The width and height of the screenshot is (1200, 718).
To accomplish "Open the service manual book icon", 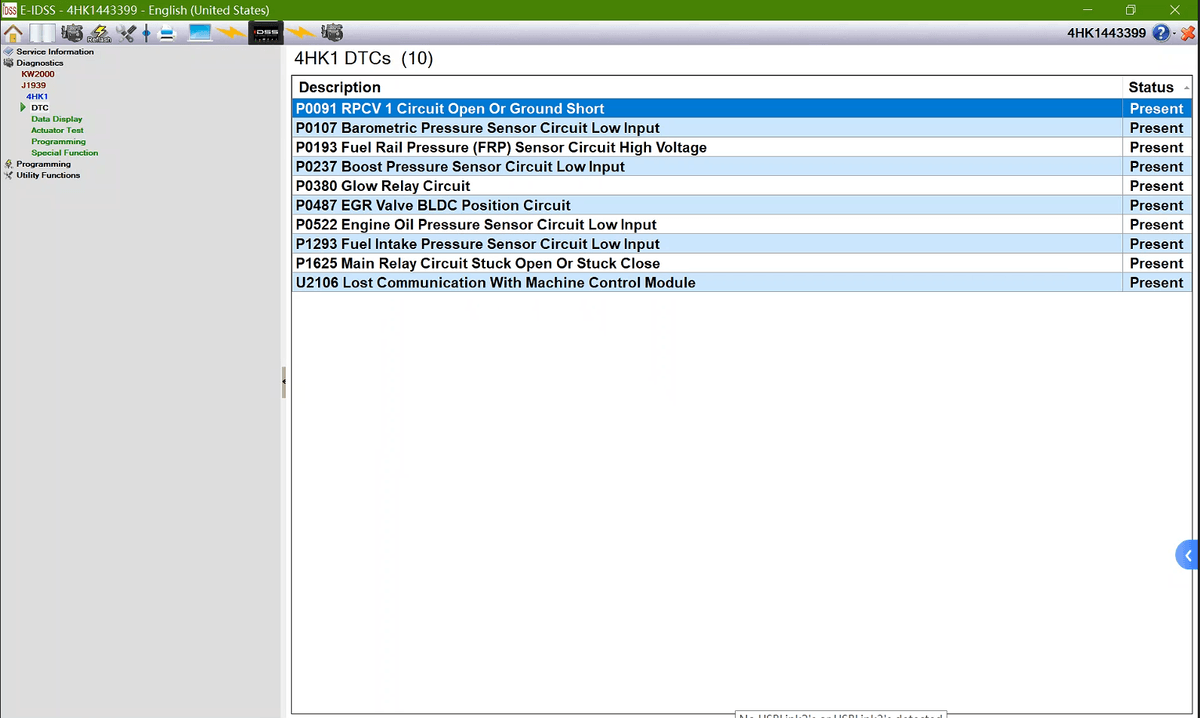I will coord(41,33).
